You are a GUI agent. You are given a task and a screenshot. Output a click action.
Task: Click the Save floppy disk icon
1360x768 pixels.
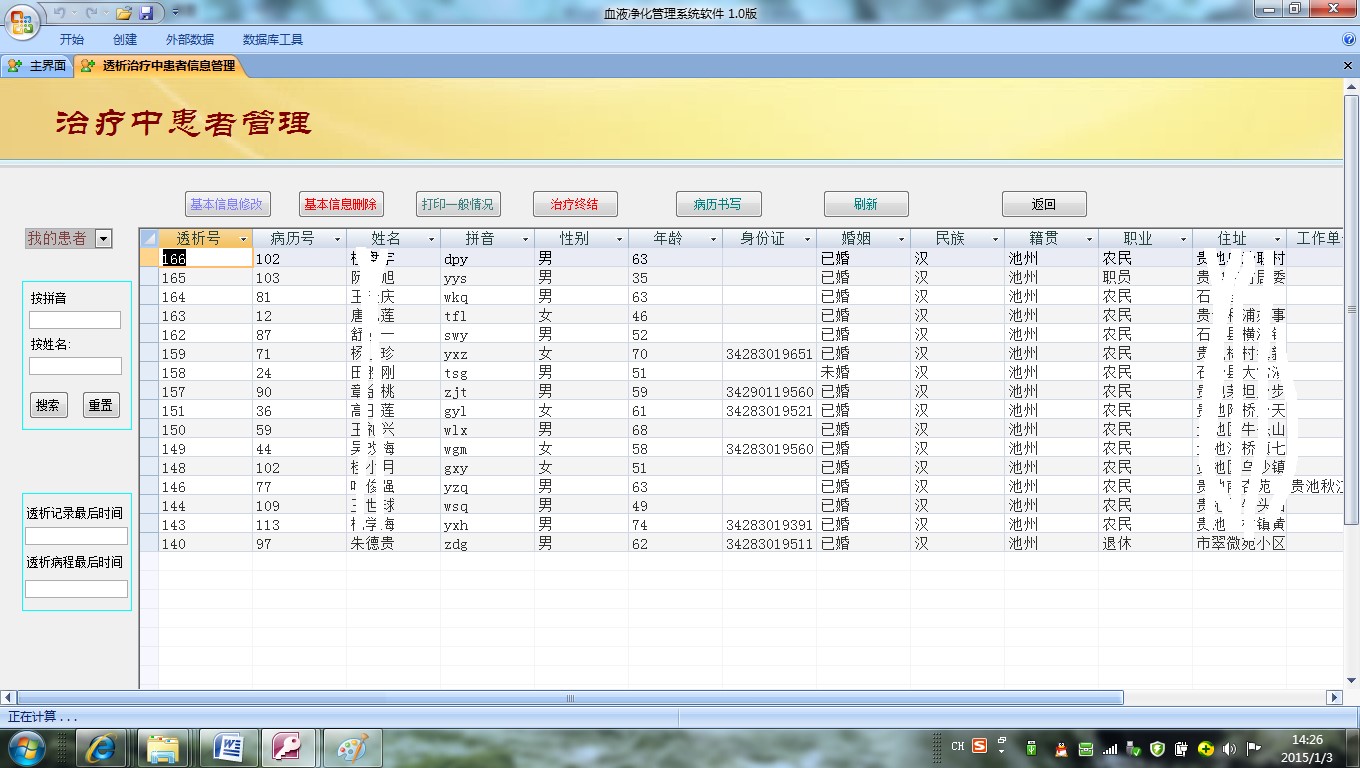(147, 13)
